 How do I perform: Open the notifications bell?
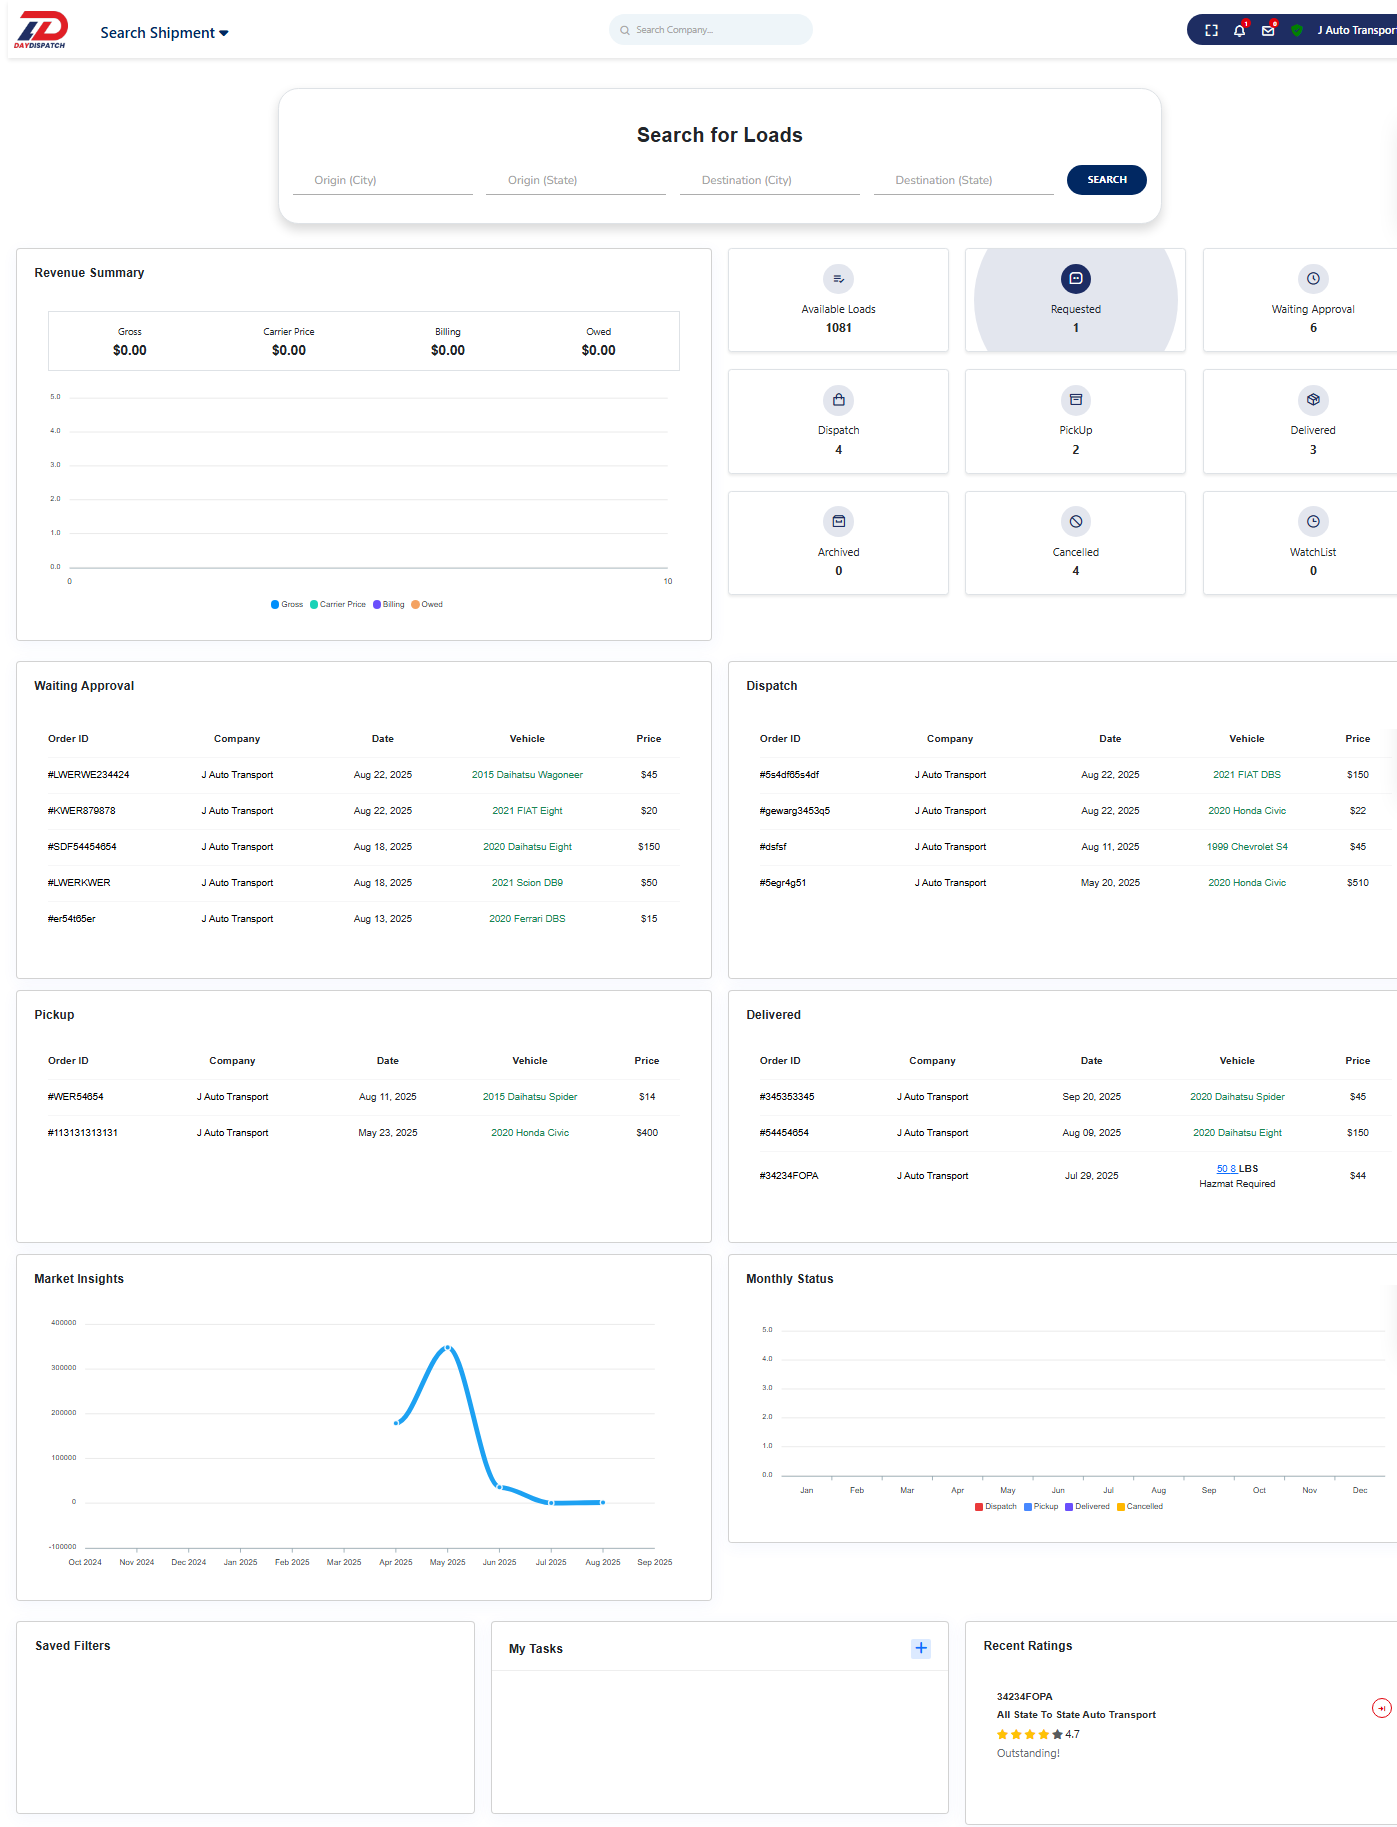(x=1239, y=30)
